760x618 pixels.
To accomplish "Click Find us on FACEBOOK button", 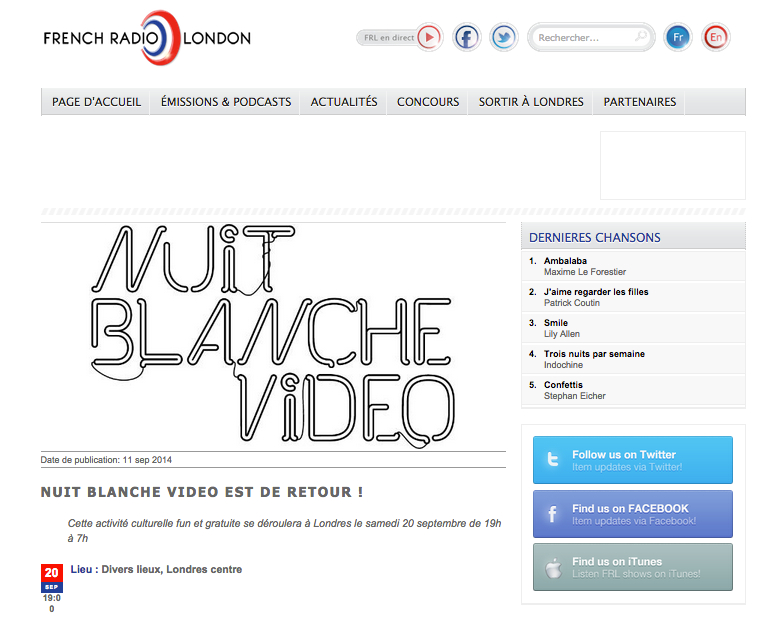I will 633,514.
